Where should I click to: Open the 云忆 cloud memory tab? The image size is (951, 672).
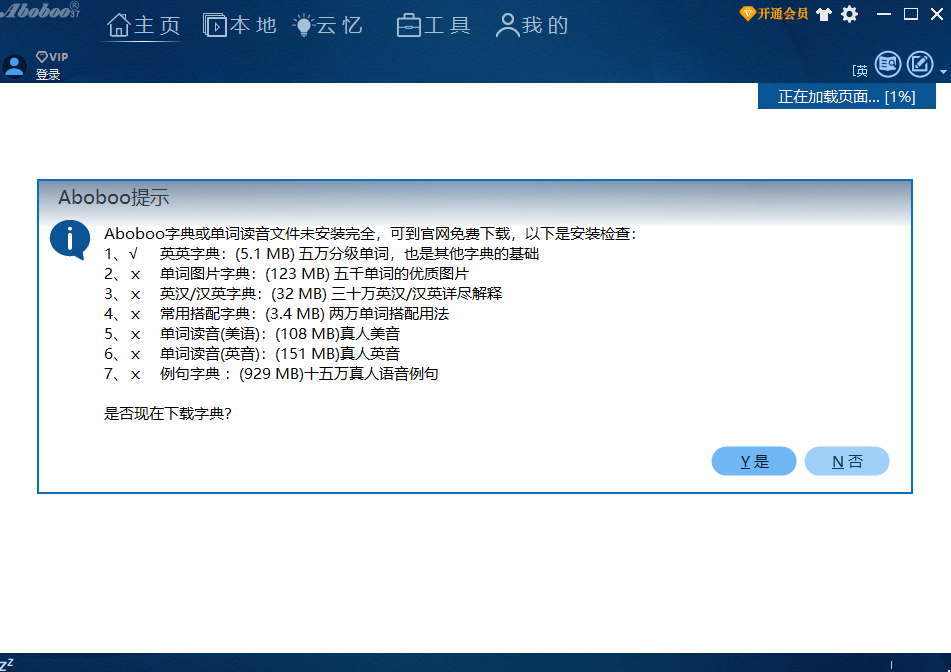click(x=328, y=25)
